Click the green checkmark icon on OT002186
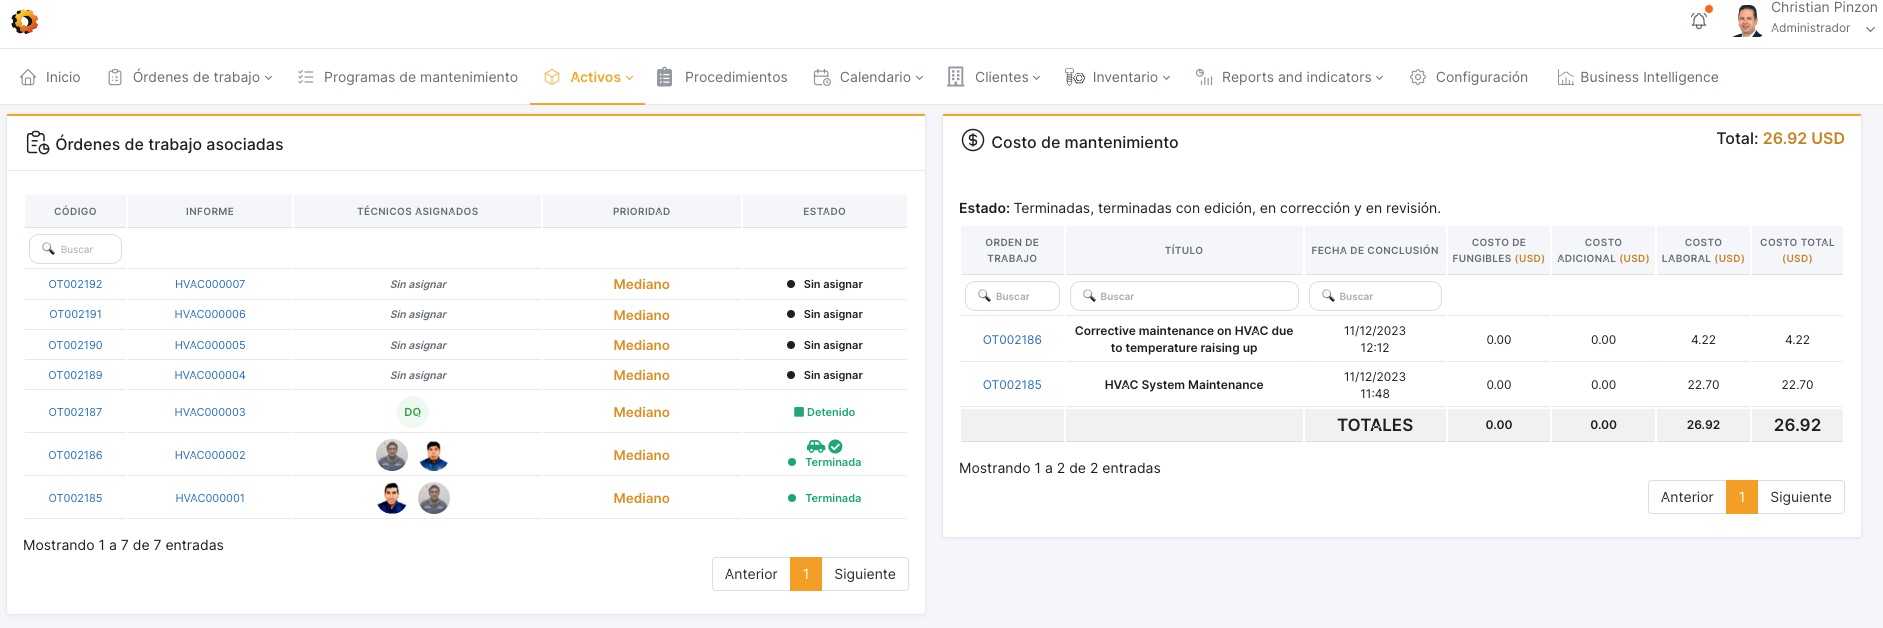 (836, 447)
